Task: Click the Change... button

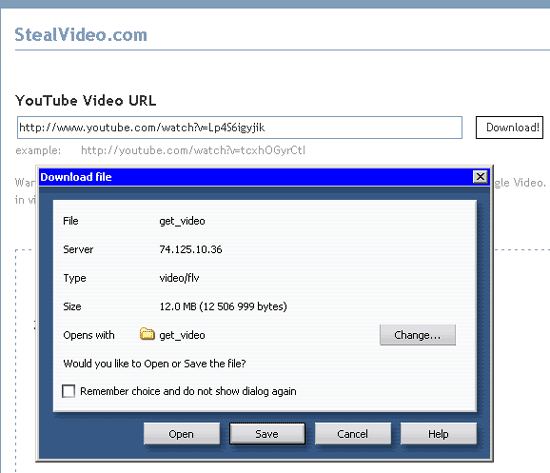Action: (418, 335)
